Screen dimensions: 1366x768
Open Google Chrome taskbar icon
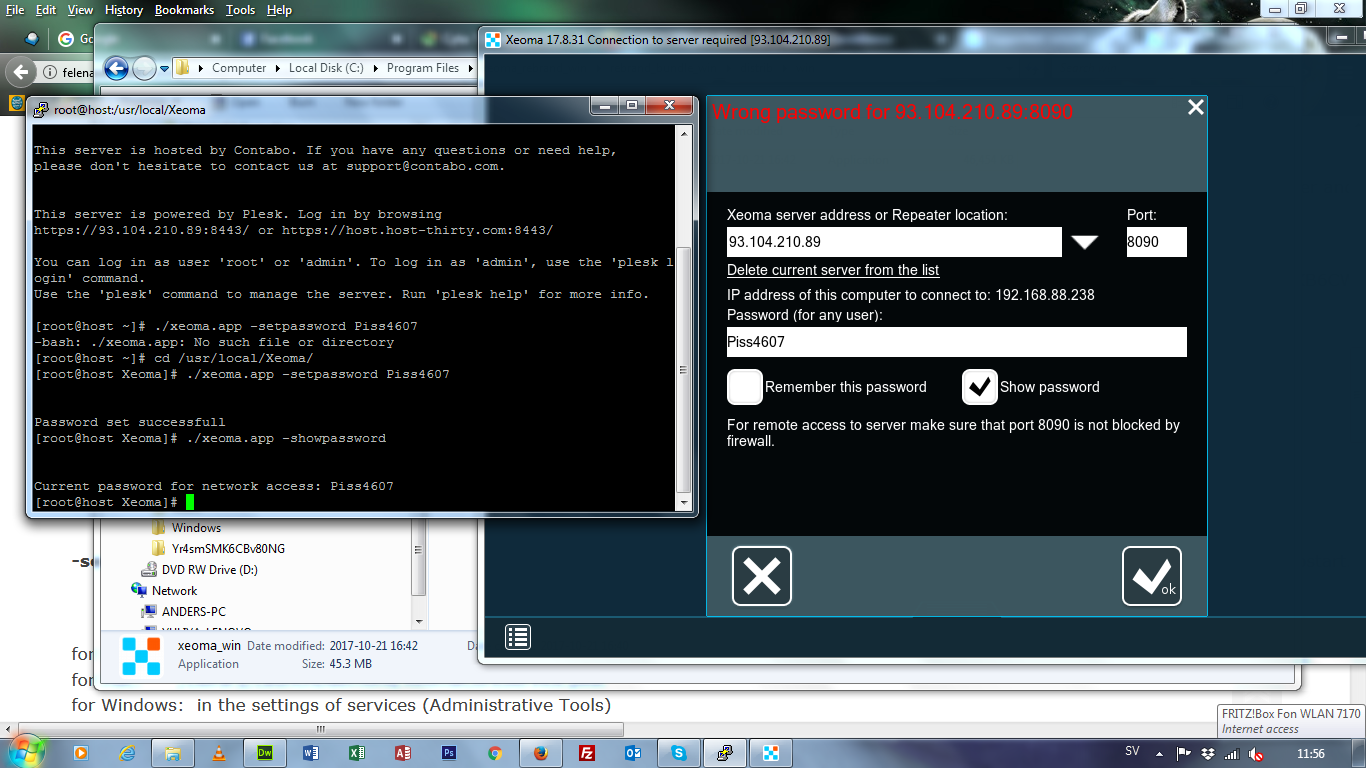coord(495,753)
